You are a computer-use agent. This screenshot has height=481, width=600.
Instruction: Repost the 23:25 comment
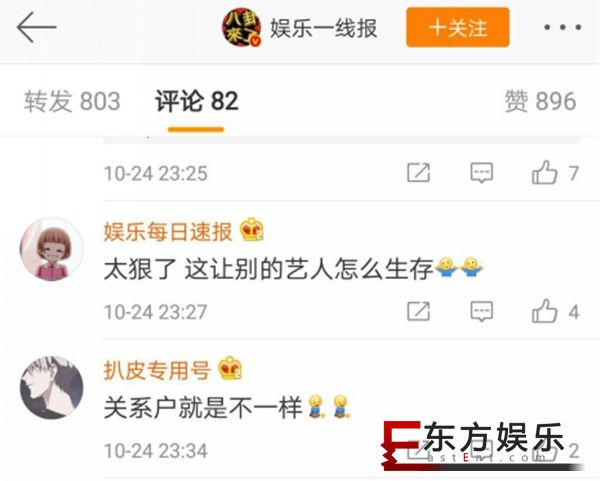pyautogui.click(x=419, y=173)
